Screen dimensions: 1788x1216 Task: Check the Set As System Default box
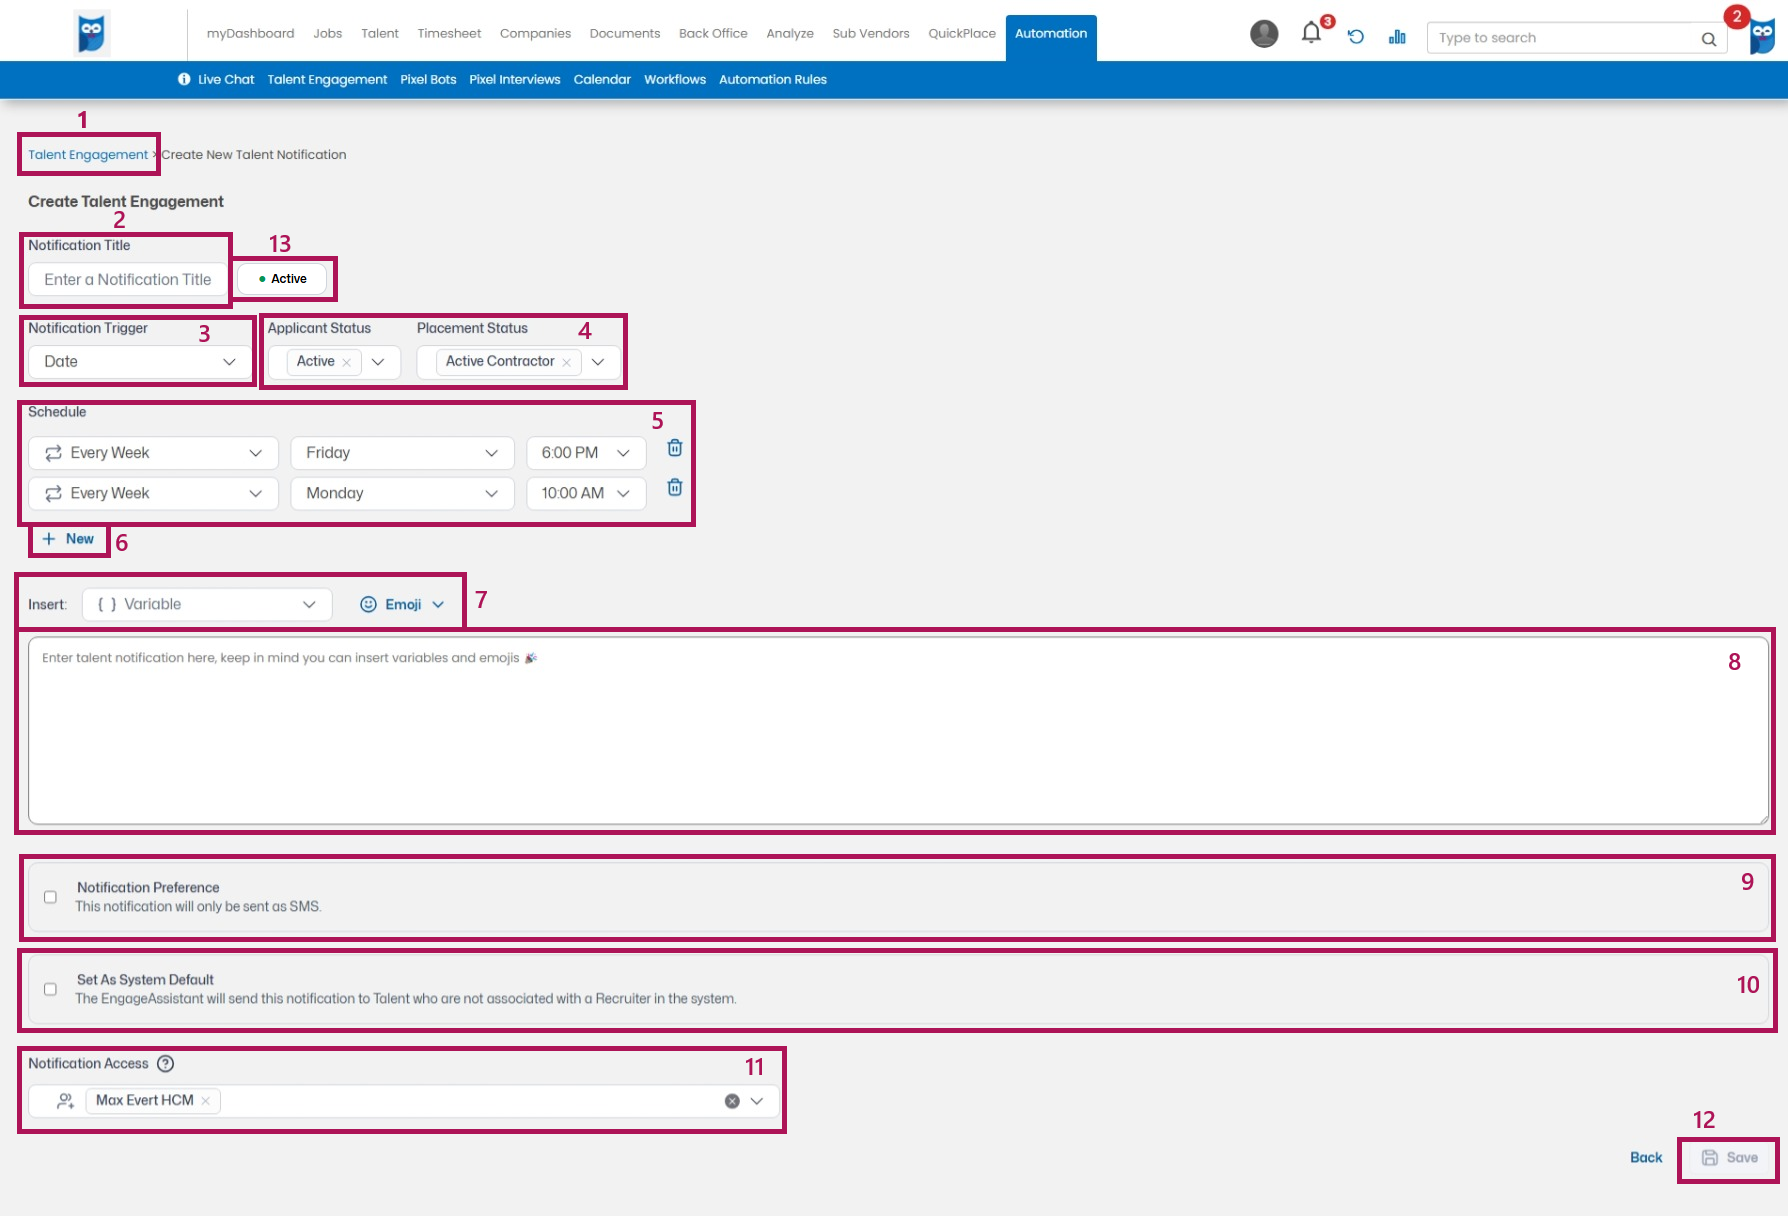point(50,989)
